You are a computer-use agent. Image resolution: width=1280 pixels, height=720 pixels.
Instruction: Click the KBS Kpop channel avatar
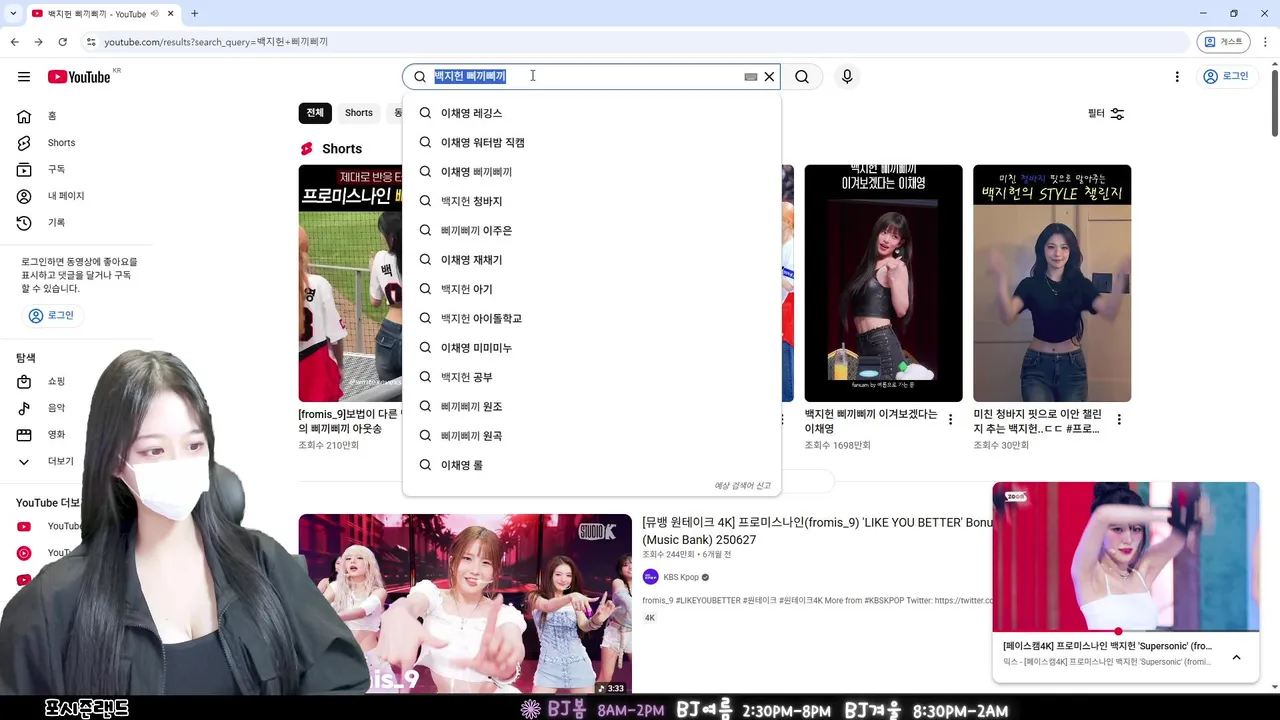pyautogui.click(x=651, y=577)
